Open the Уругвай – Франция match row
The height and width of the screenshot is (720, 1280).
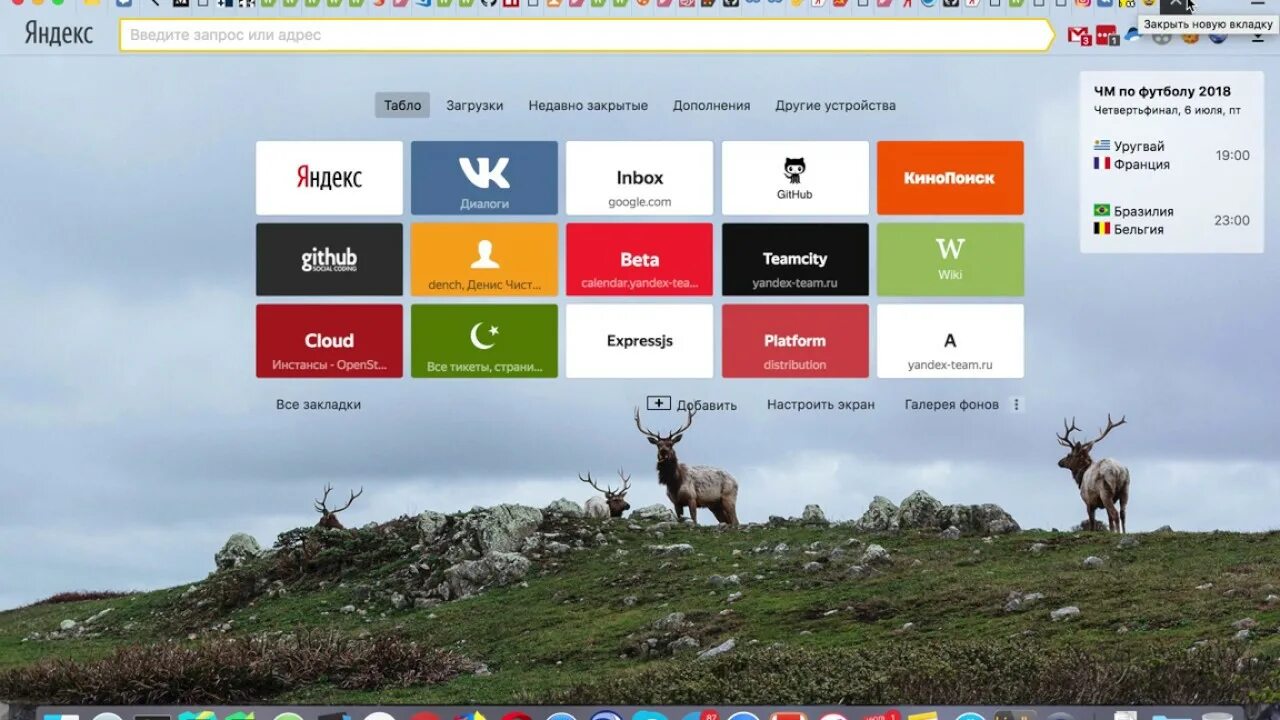click(x=1172, y=155)
